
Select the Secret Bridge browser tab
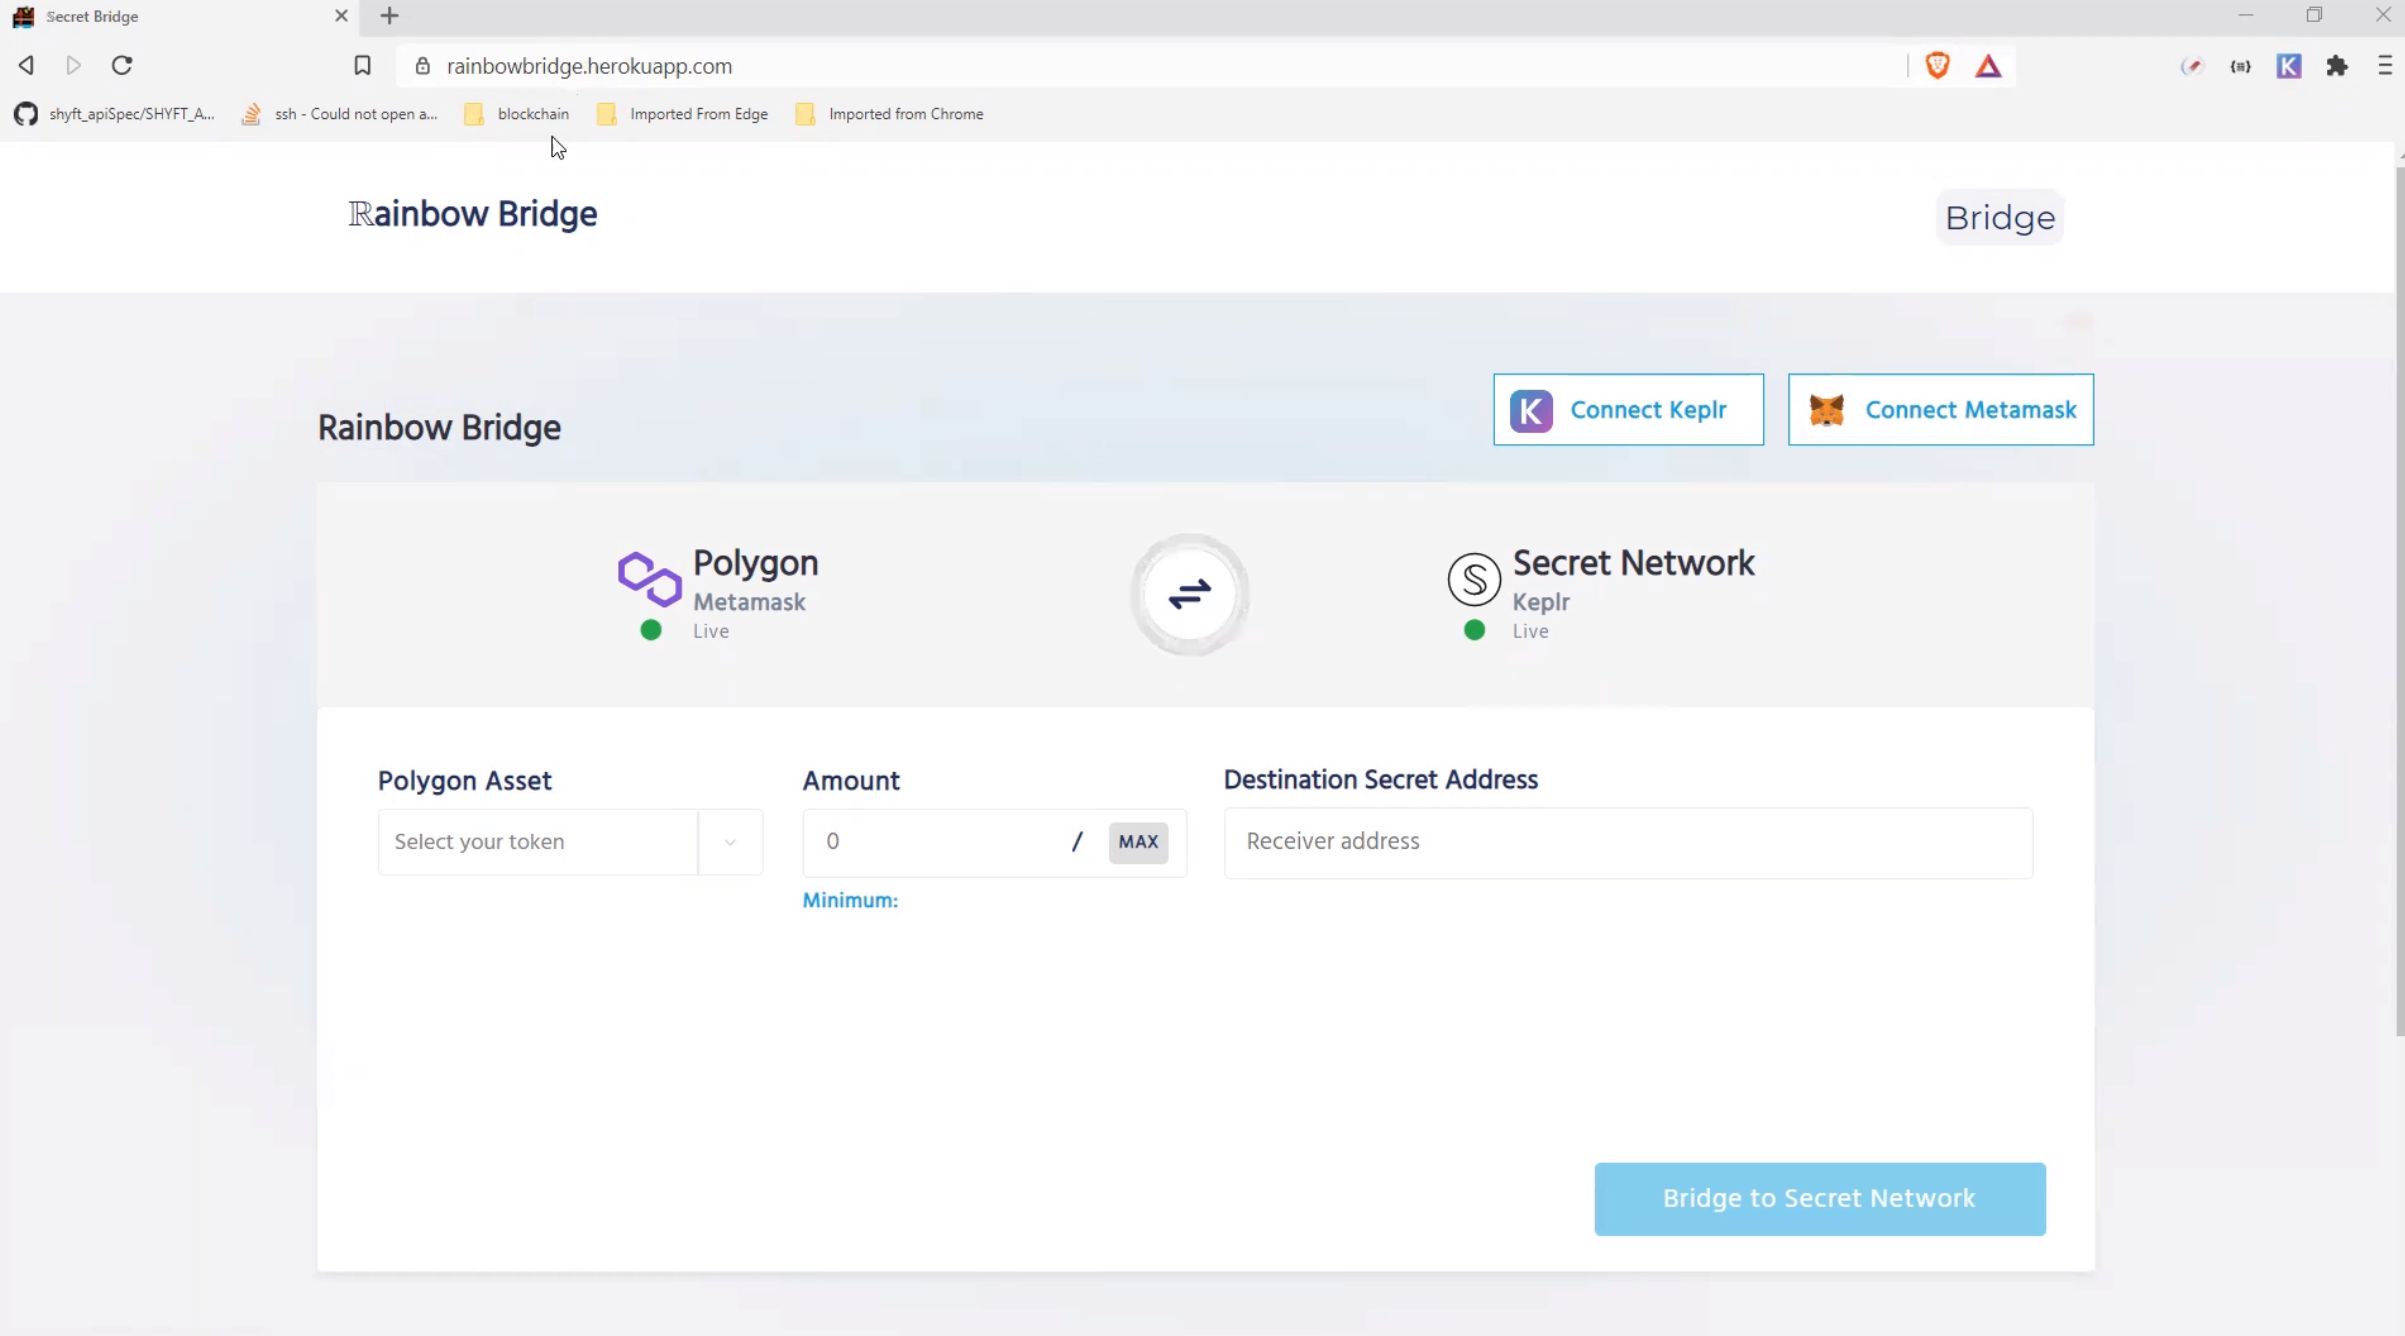point(180,16)
